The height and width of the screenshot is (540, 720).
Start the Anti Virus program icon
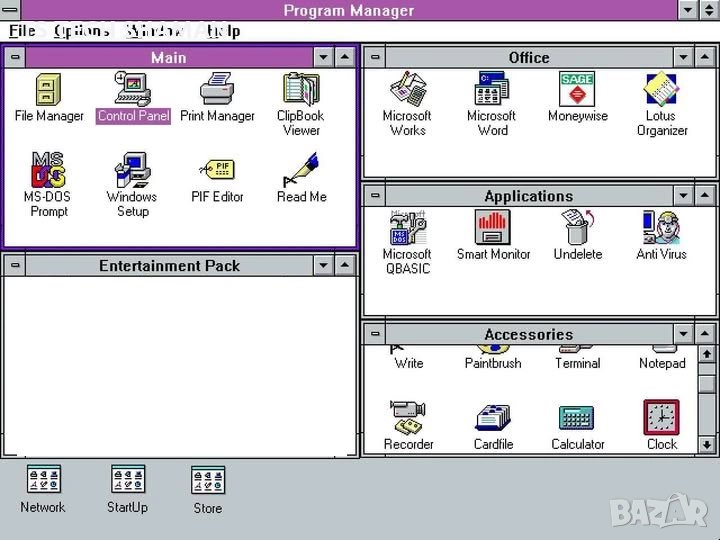click(661, 229)
